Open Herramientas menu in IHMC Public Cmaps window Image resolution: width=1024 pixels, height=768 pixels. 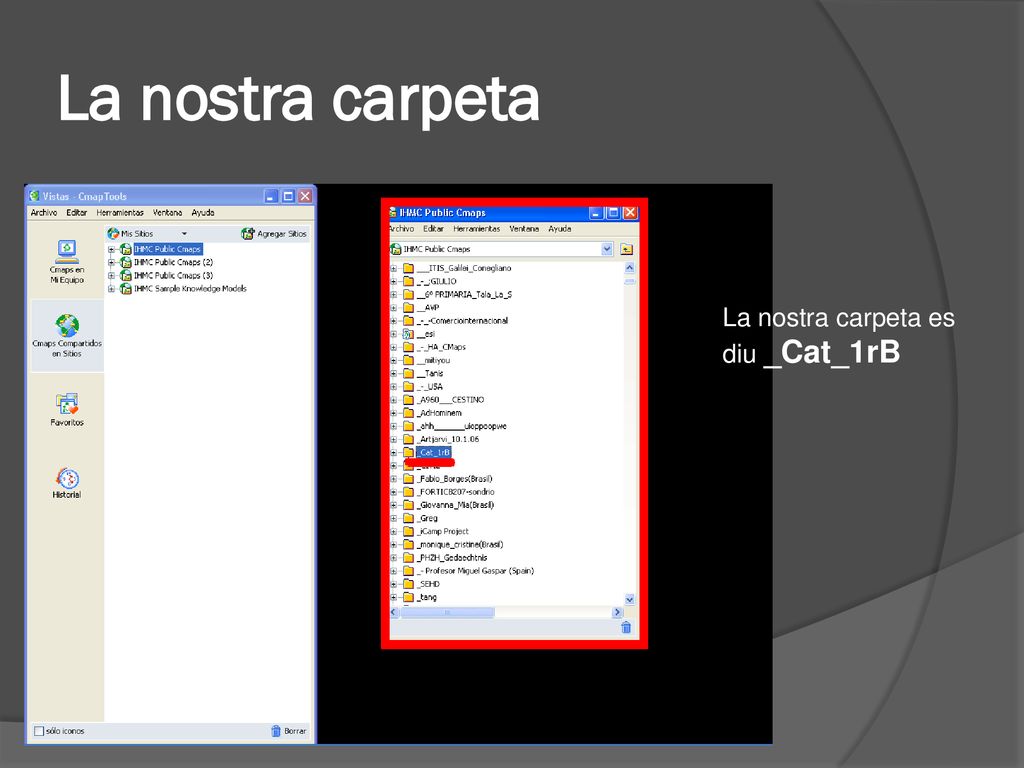click(x=476, y=229)
